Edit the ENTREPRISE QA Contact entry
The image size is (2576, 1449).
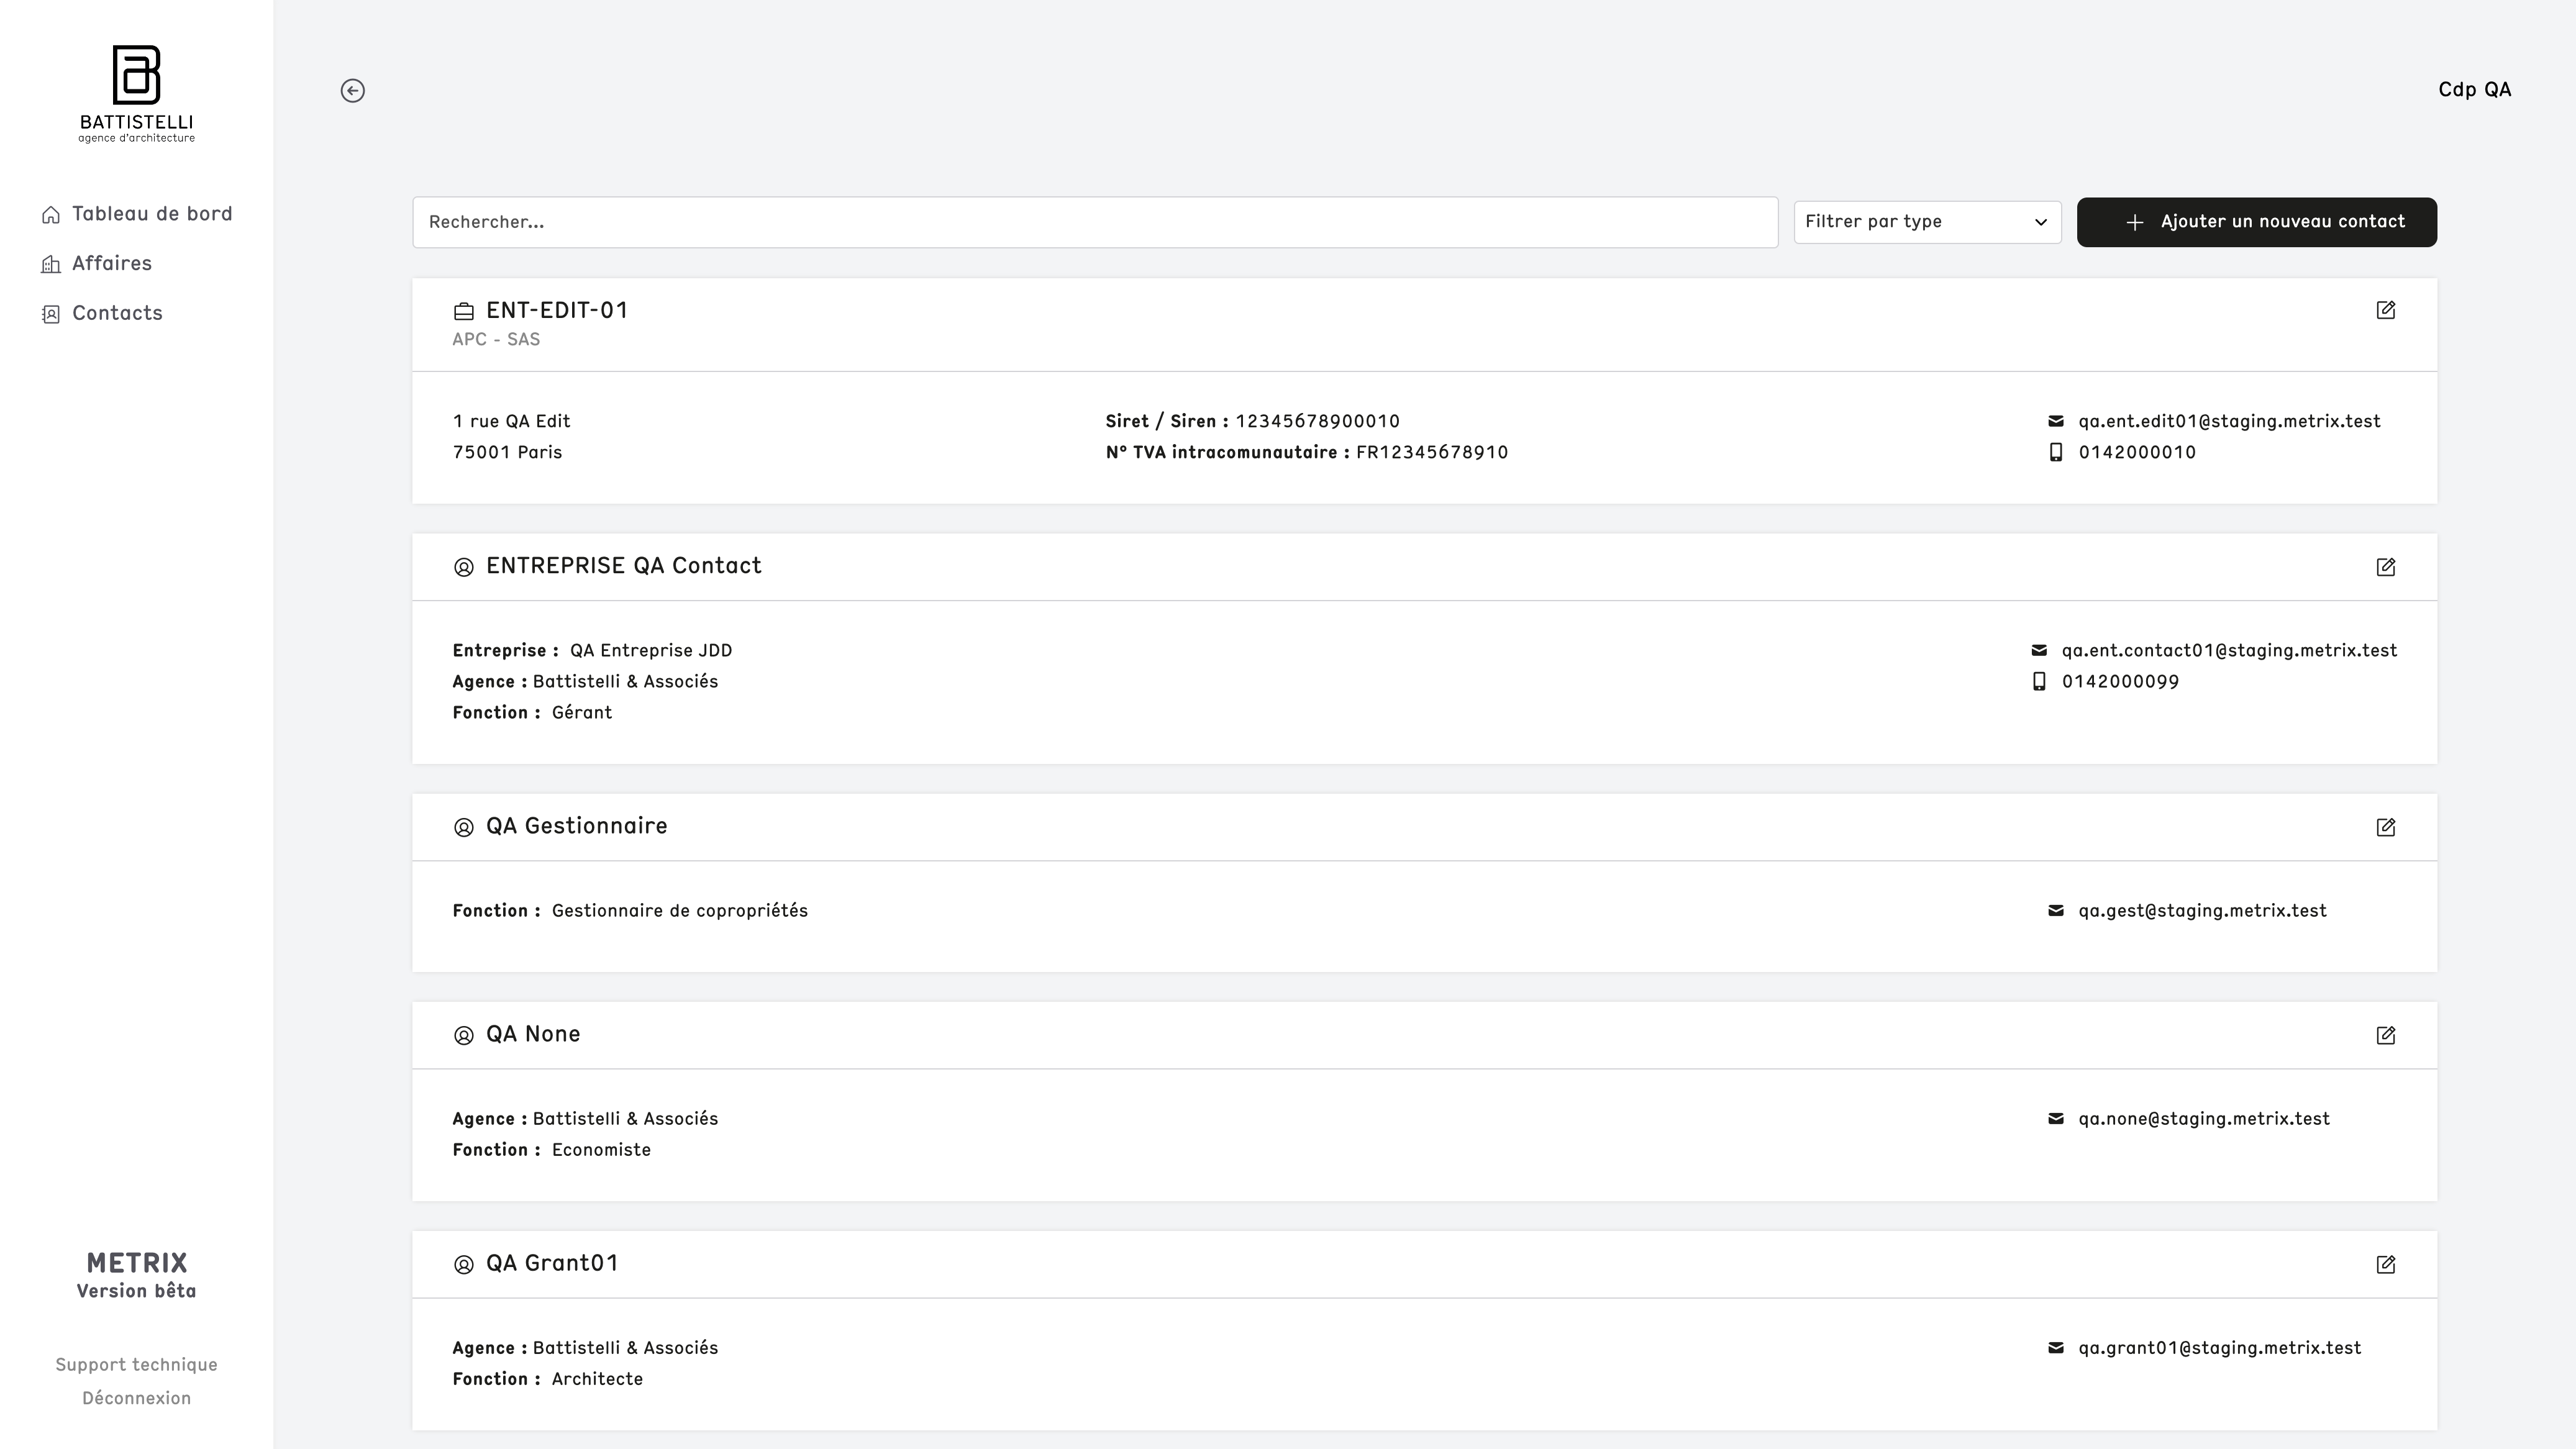(x=2386, y=567)
